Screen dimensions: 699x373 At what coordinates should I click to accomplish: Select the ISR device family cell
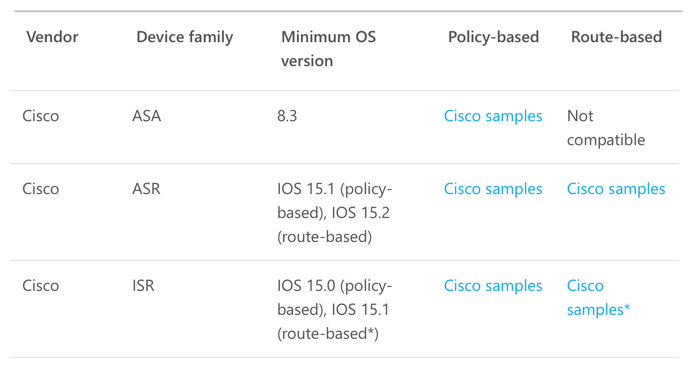coord(143,286)
